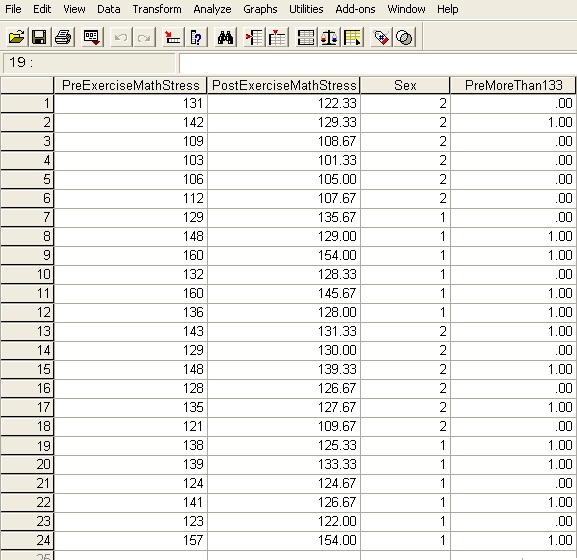Click the Print icon in toolbar
This screenshot has width=577, height=560.
click(63, 37)
